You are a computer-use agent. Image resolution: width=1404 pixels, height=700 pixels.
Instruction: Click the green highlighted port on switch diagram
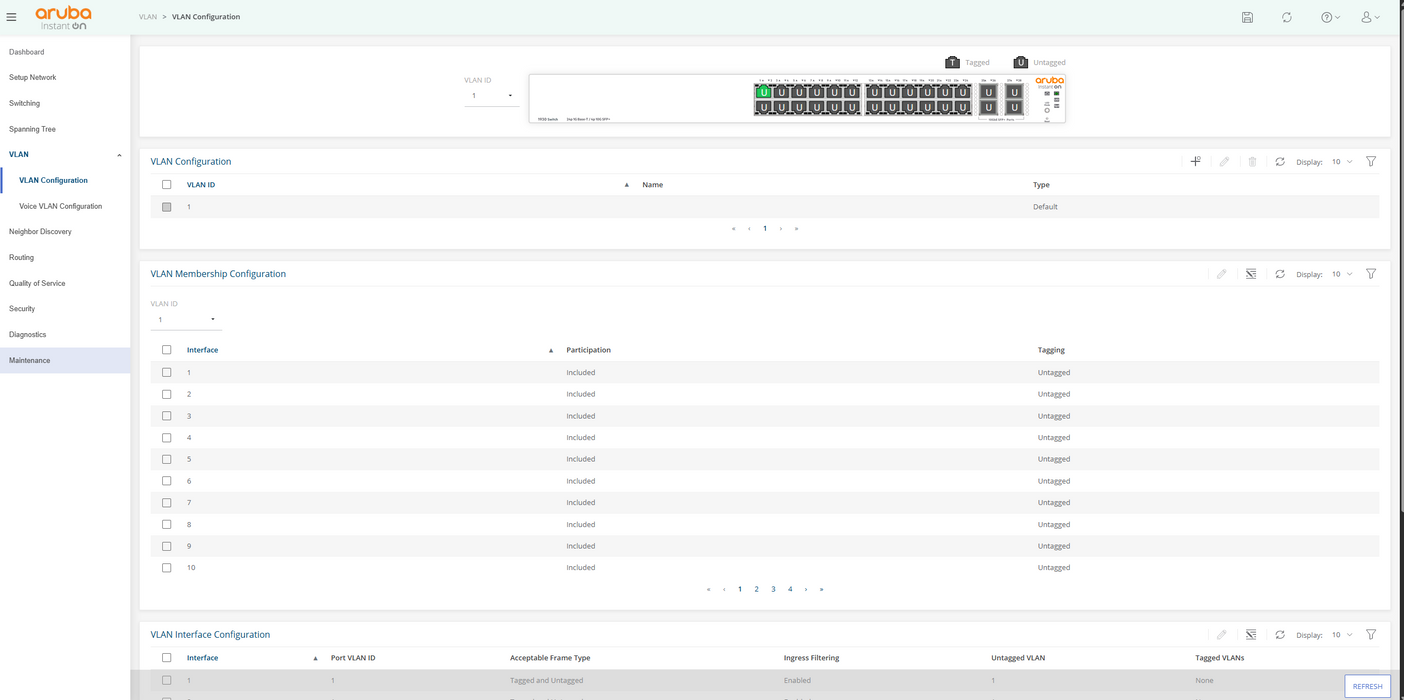(764, 92)
